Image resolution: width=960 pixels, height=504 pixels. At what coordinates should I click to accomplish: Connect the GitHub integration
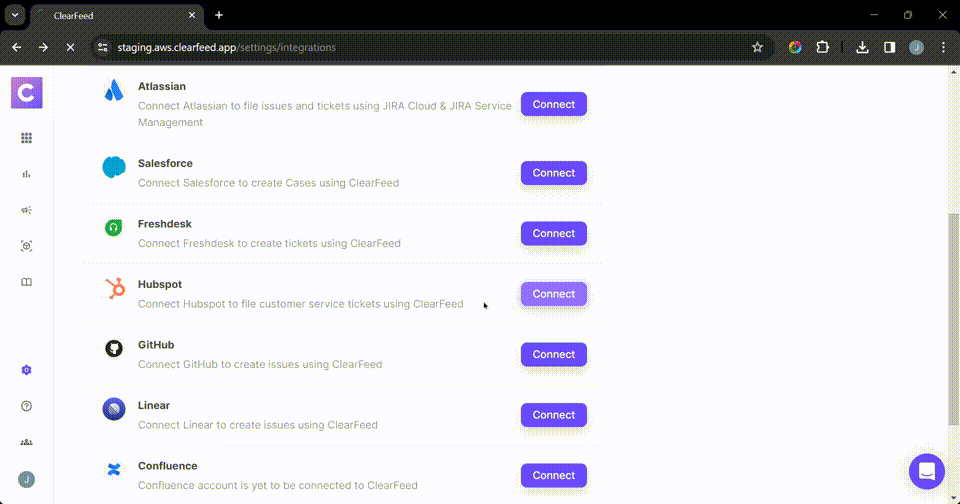click(x=553, y=354)
